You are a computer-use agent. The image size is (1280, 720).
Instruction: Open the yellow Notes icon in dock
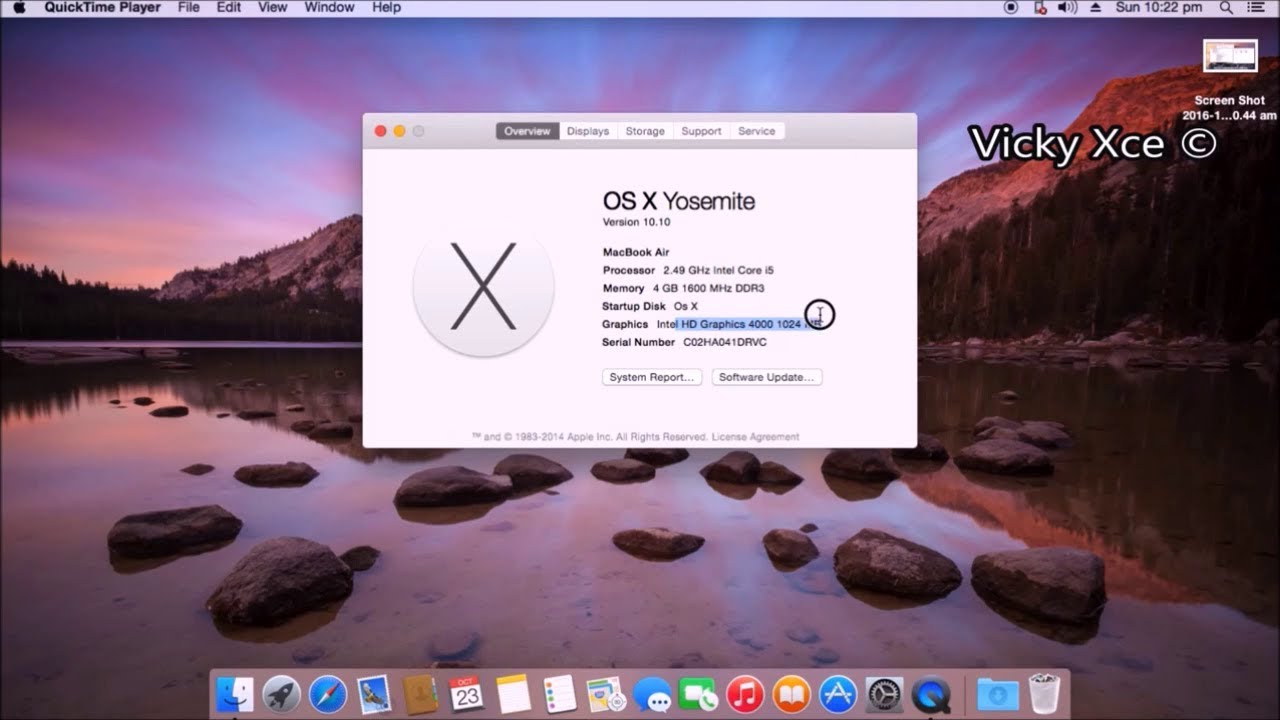[x=512, y=694]
